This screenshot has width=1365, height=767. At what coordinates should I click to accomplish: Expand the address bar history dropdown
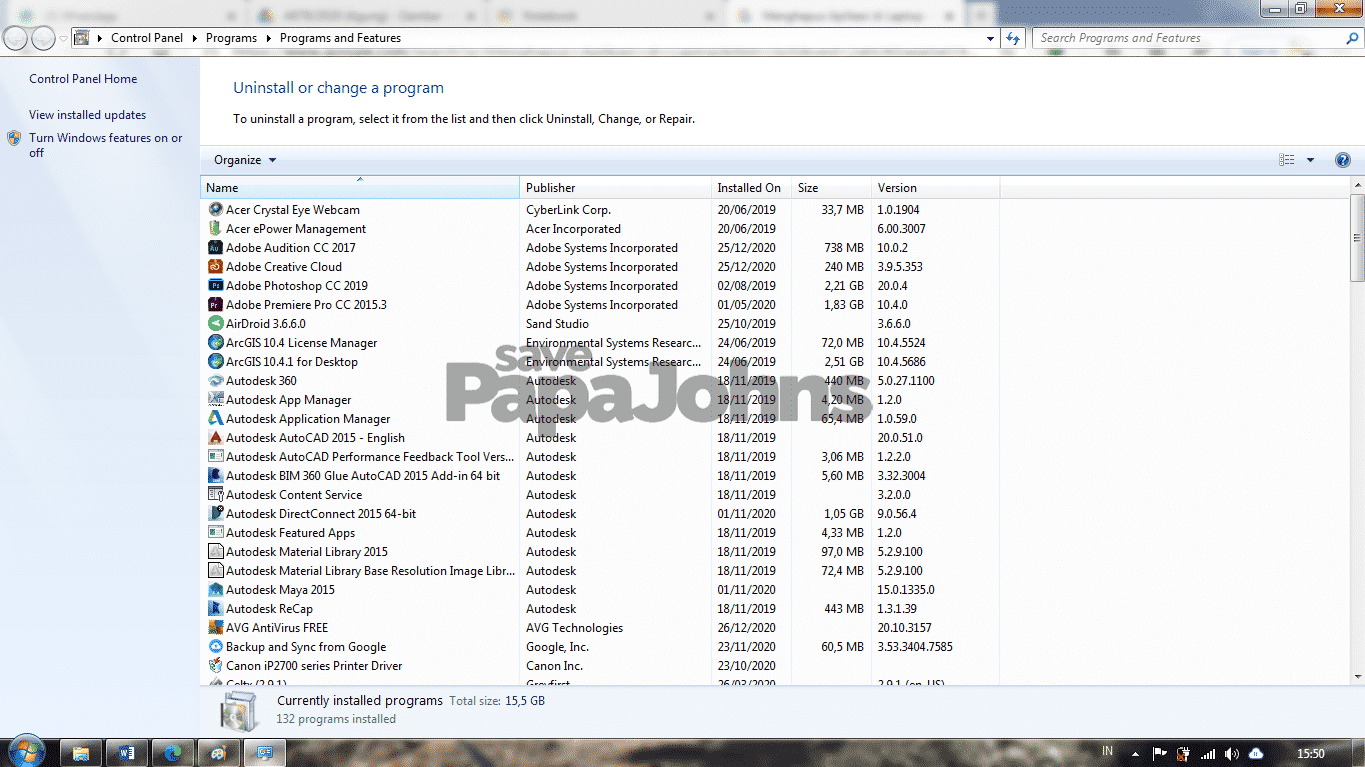point(991,38)
